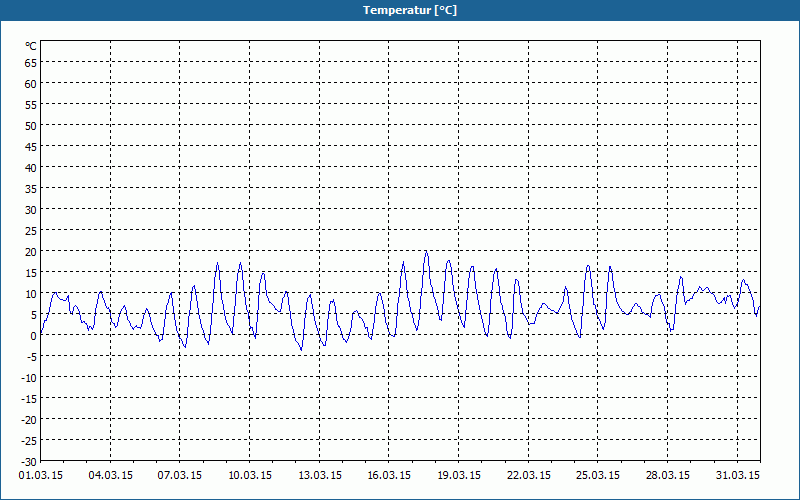Select the -5 y-axis label
This screenshot has height=500, width=800.
[32, 357]
